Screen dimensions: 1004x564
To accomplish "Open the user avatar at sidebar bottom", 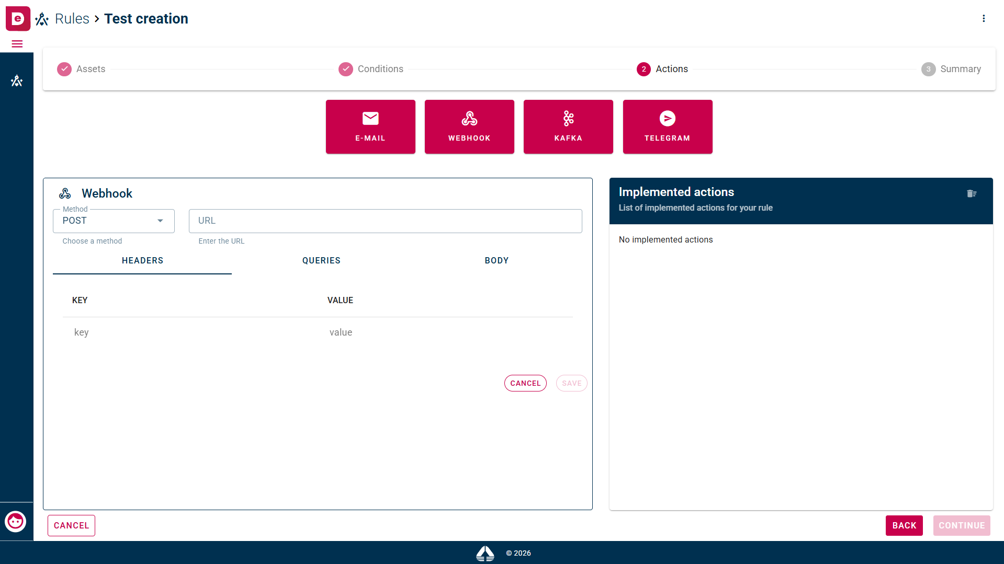I will click(15, 522).
